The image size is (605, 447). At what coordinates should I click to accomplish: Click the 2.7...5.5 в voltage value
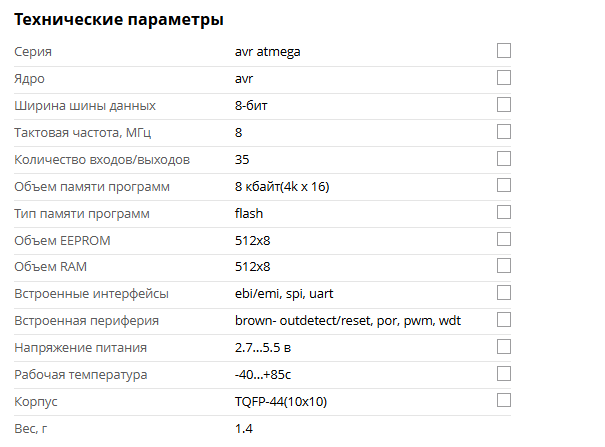263,348
